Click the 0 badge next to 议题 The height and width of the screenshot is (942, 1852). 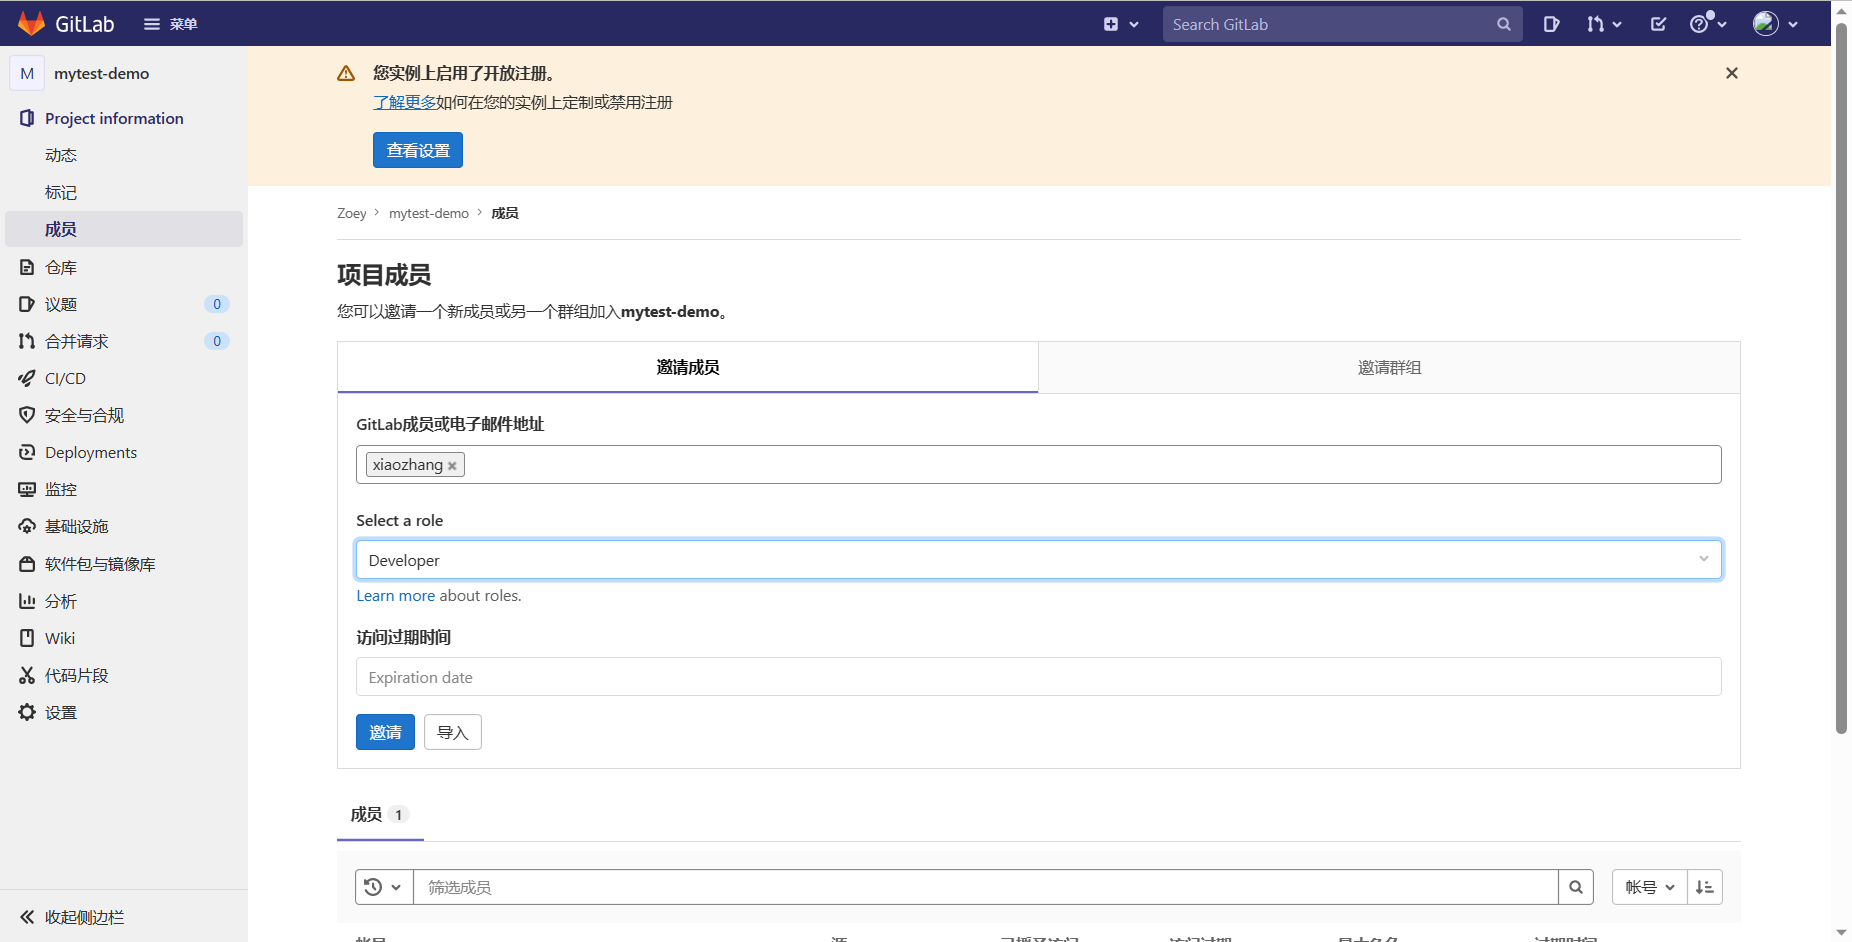point(217,304)
